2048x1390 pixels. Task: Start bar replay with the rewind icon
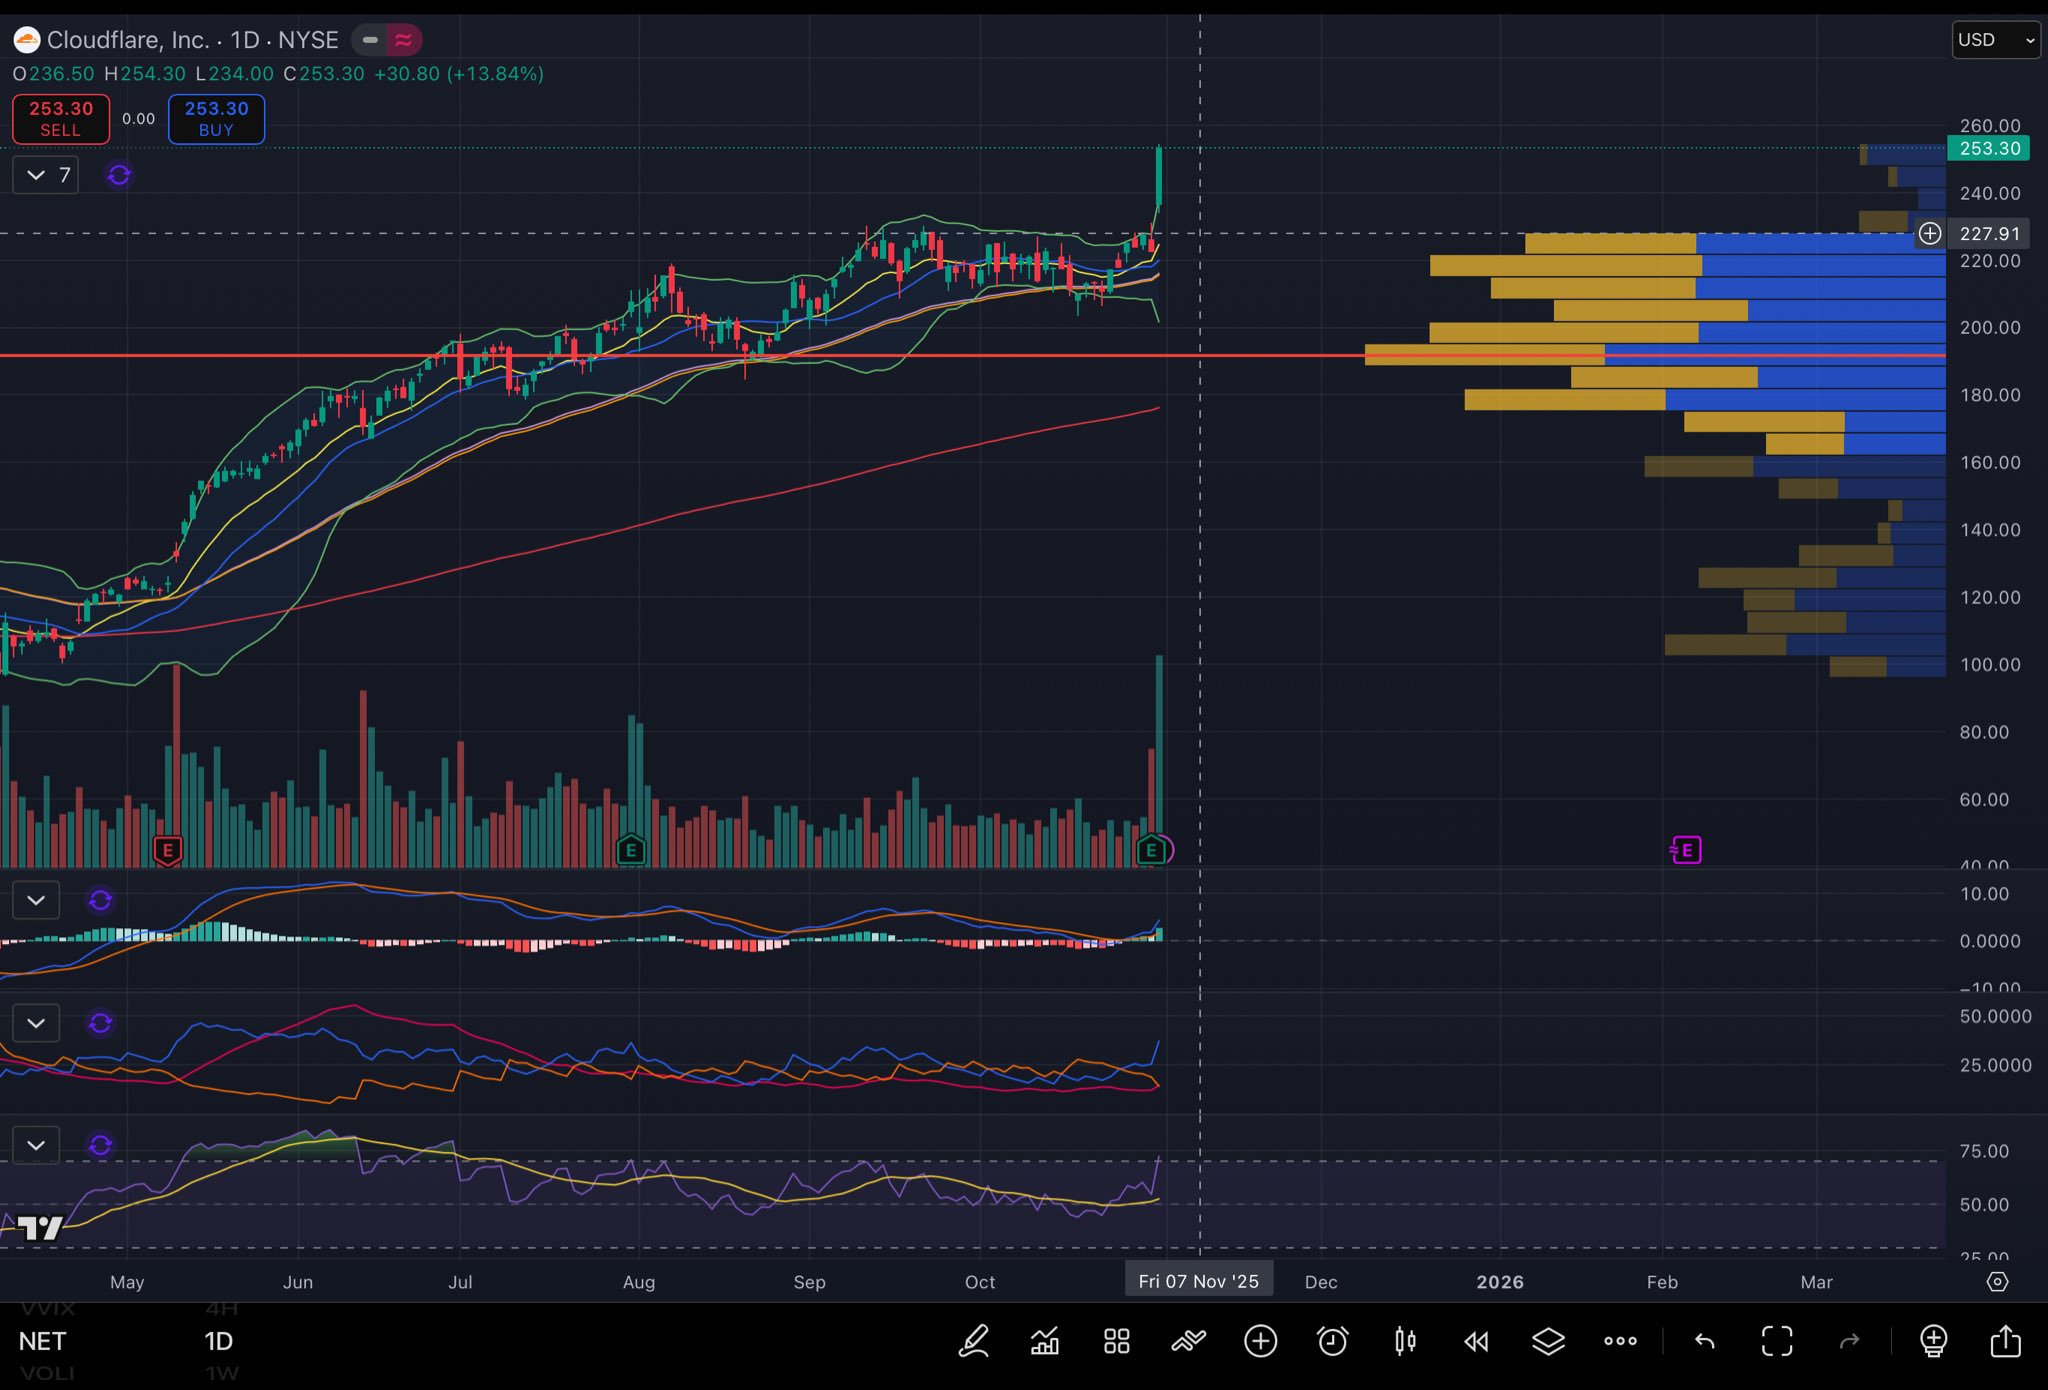(x=1476, y=1341)
